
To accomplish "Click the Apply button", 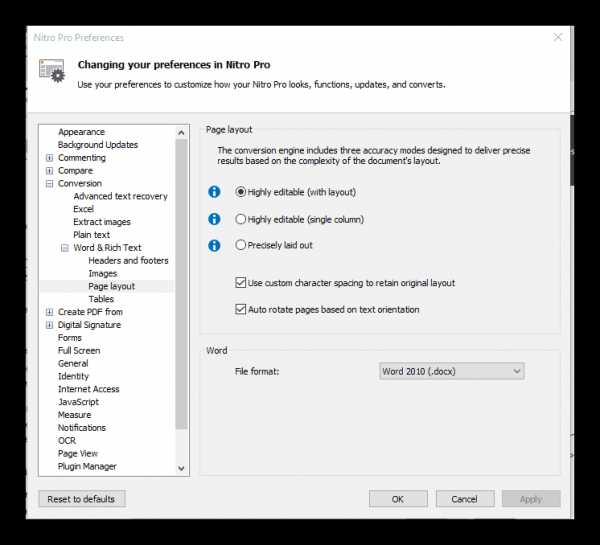I will [x=531, y=499].
